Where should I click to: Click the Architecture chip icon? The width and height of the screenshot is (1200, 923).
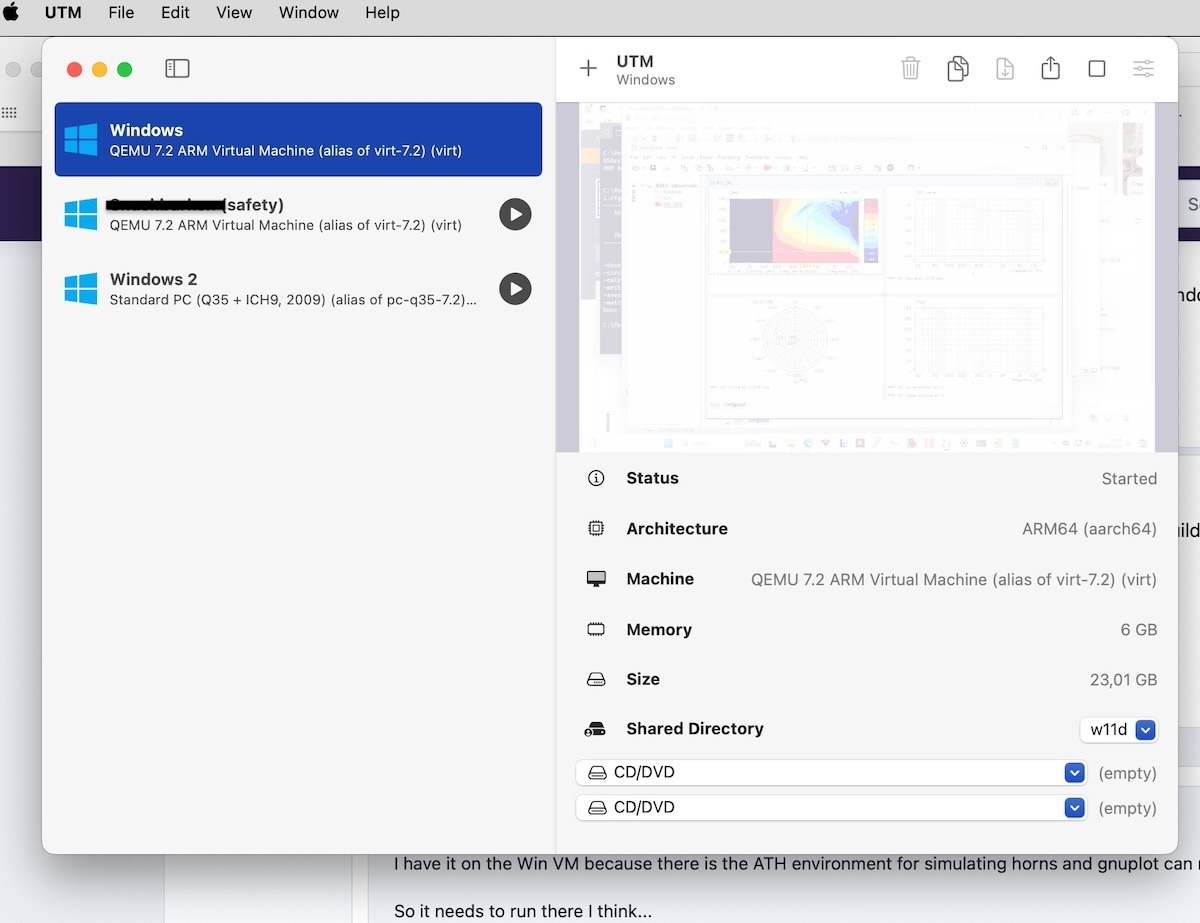596,529
